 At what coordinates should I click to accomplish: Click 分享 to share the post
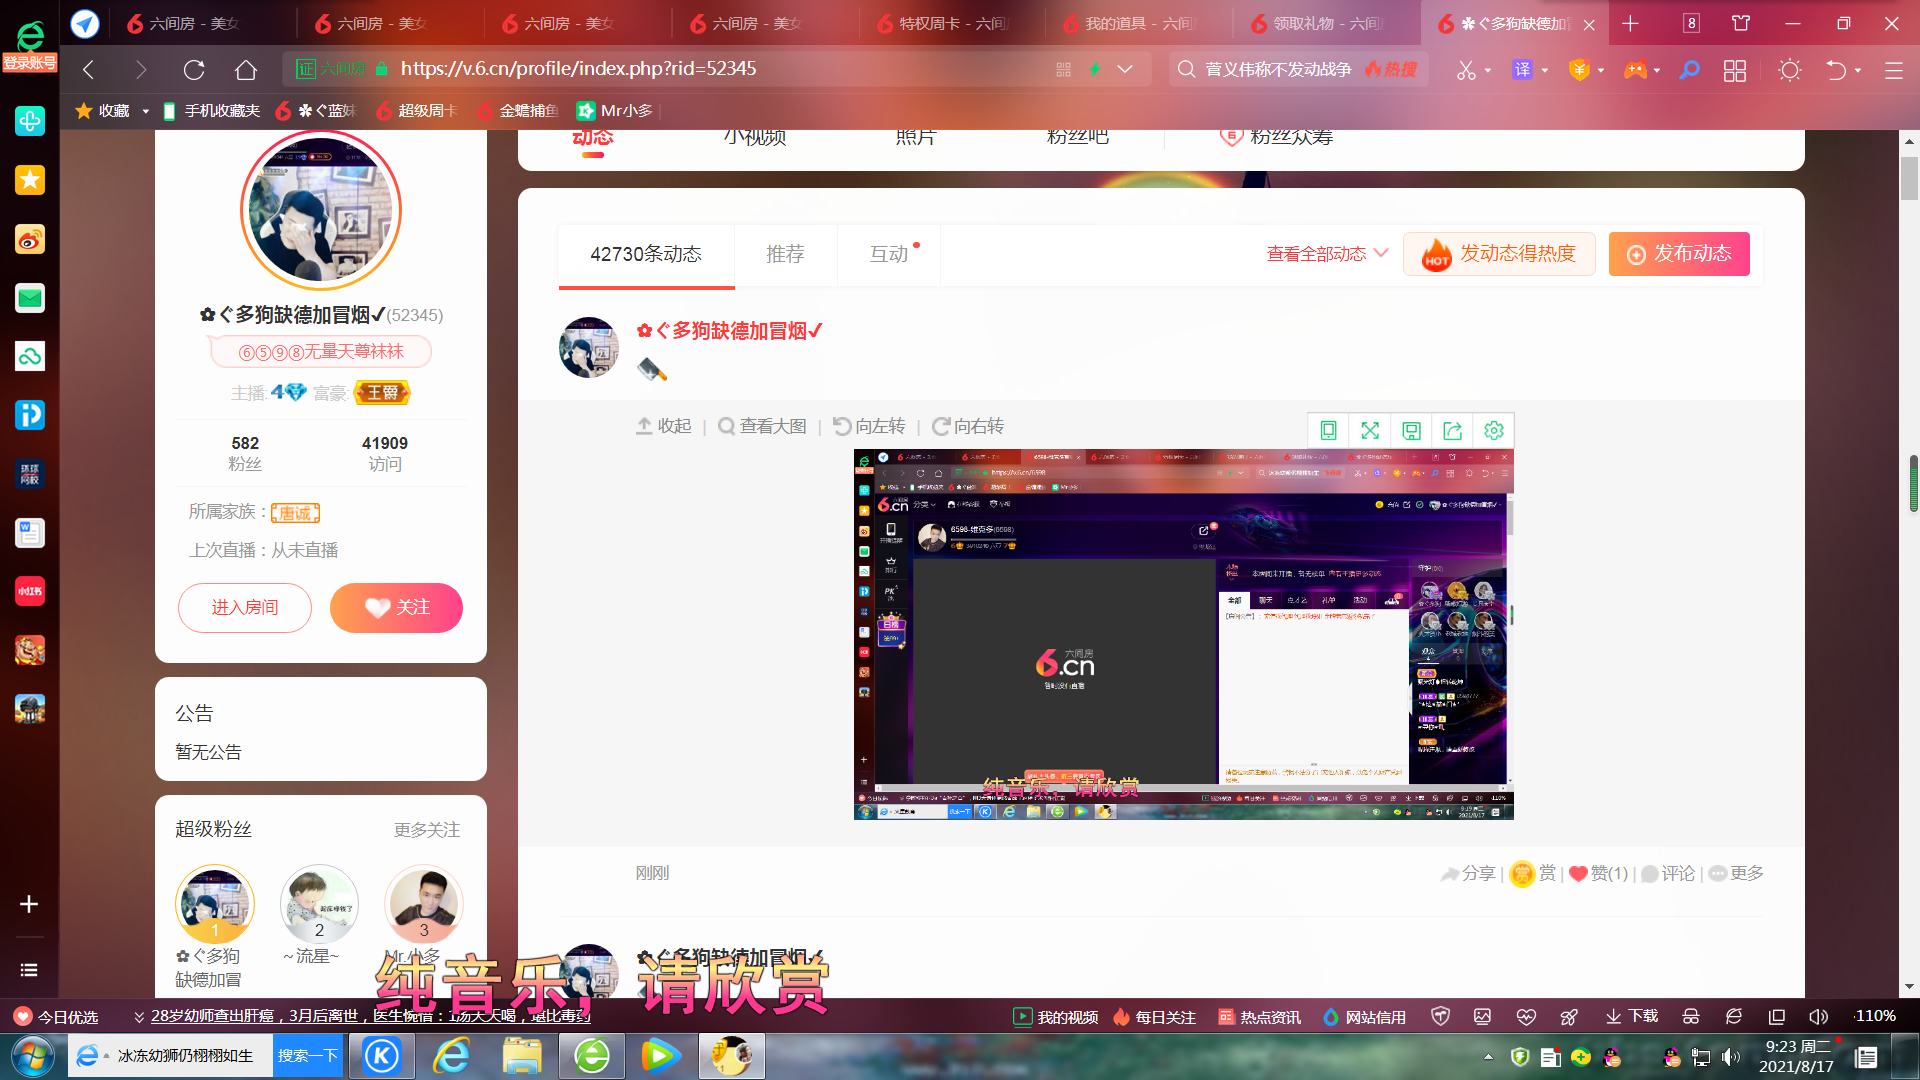pyautogui.click(x=1467, y=874)
